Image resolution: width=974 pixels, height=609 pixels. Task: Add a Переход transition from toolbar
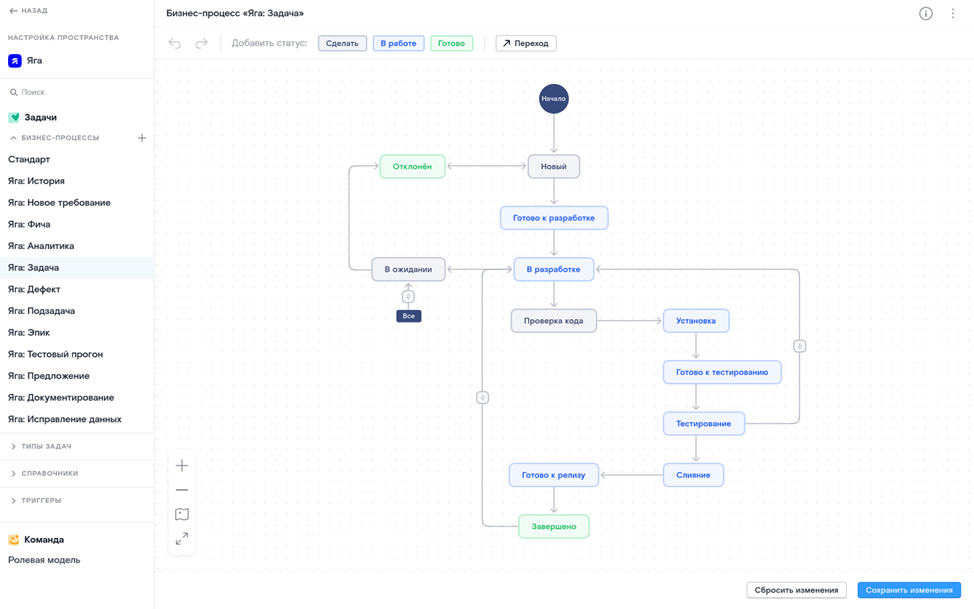tap(526, 43)
